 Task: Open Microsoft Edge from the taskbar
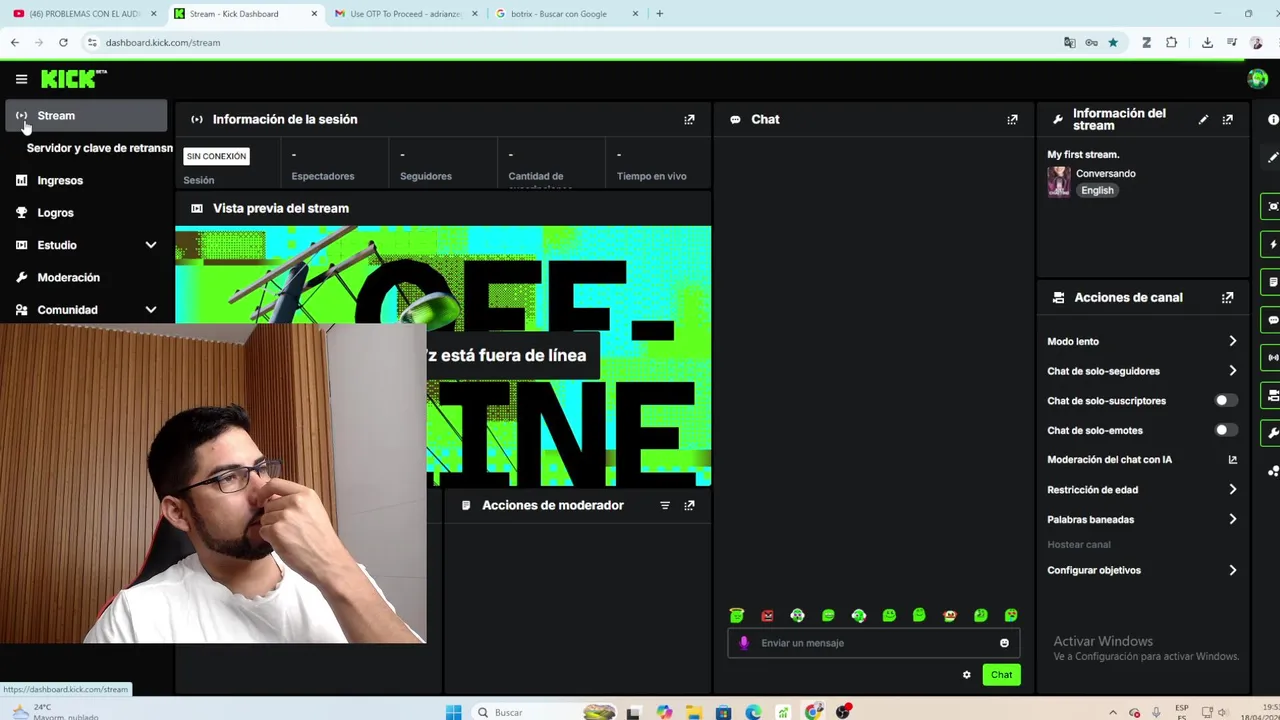pos(753,712)
